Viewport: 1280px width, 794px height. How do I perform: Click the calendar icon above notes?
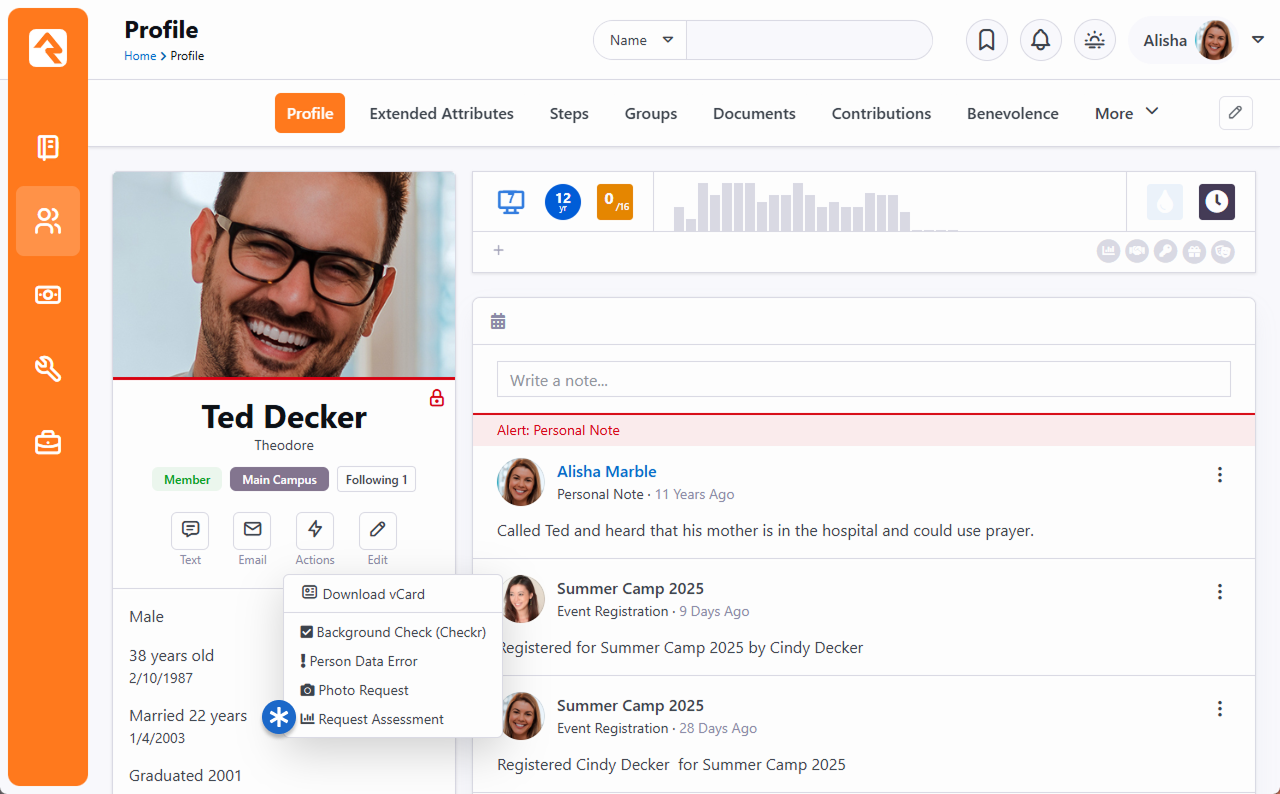tap(498, 321)
